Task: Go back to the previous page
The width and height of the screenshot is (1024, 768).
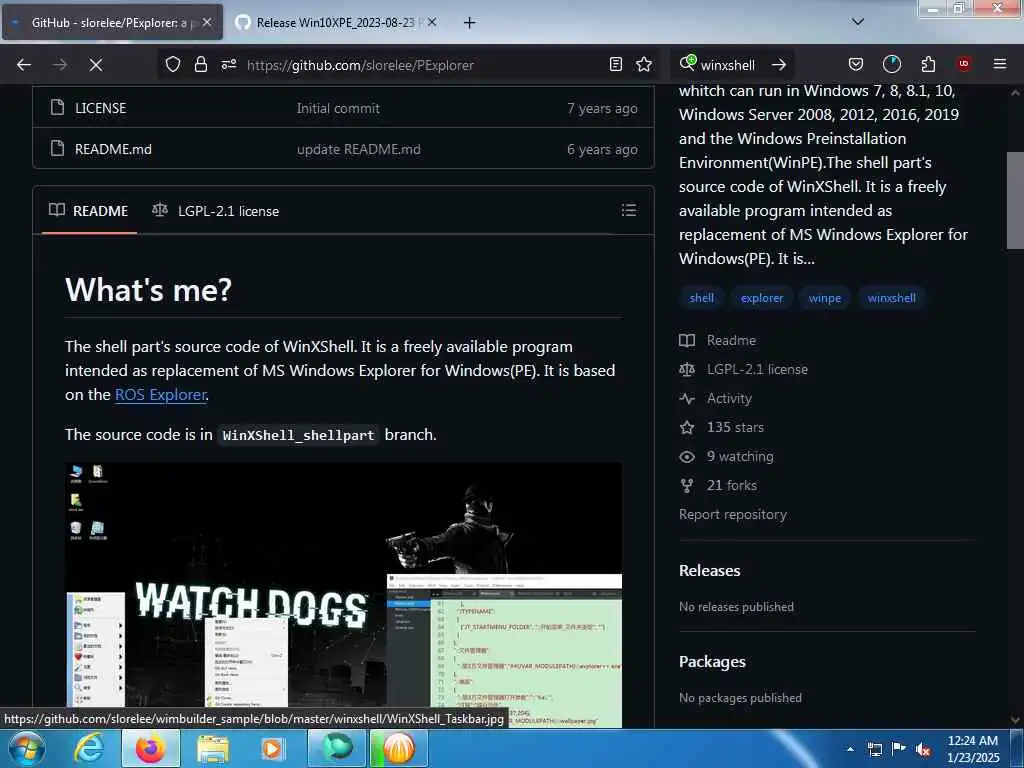Action: click(x=24, y=65)
